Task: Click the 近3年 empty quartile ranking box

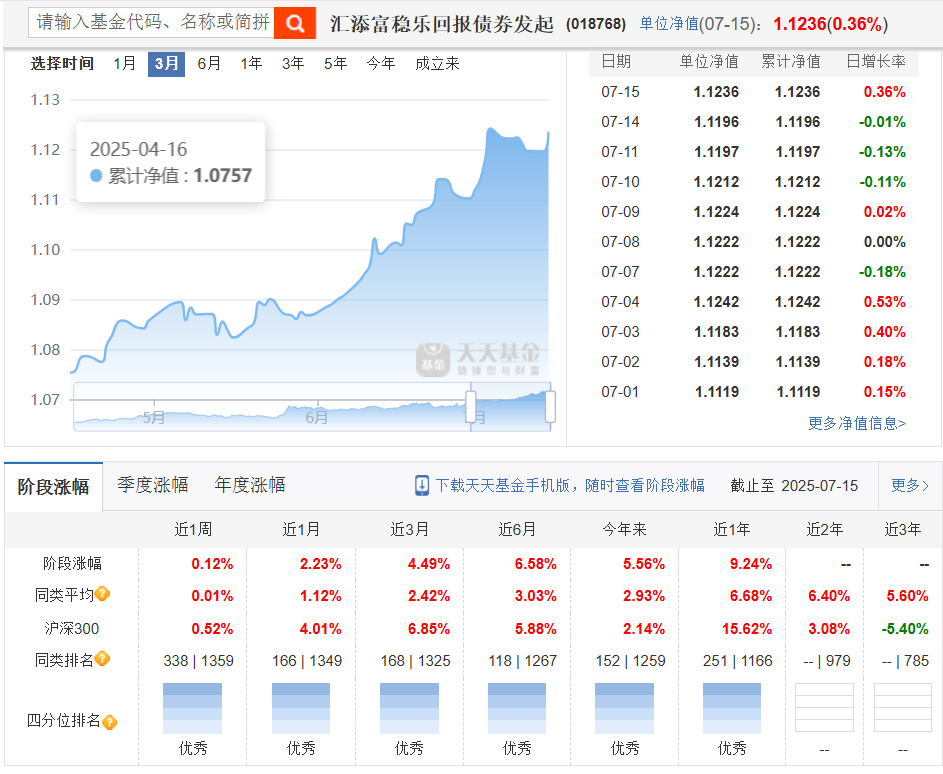Action: point(903,708)
